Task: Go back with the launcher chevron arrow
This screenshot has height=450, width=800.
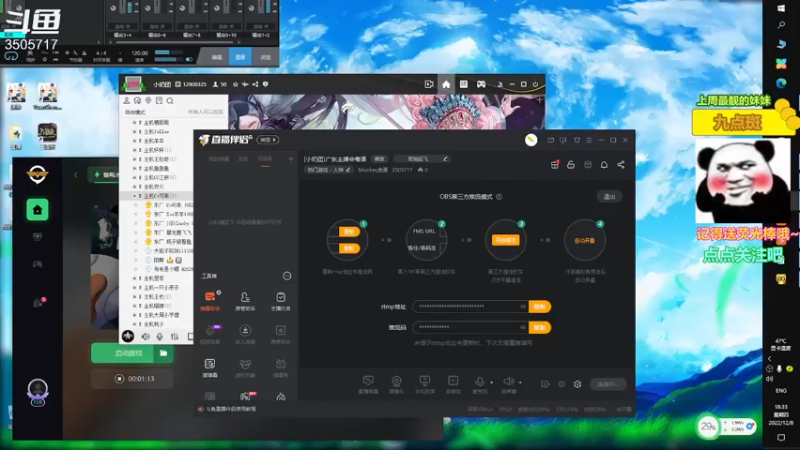Action: (x=76, y=175)
